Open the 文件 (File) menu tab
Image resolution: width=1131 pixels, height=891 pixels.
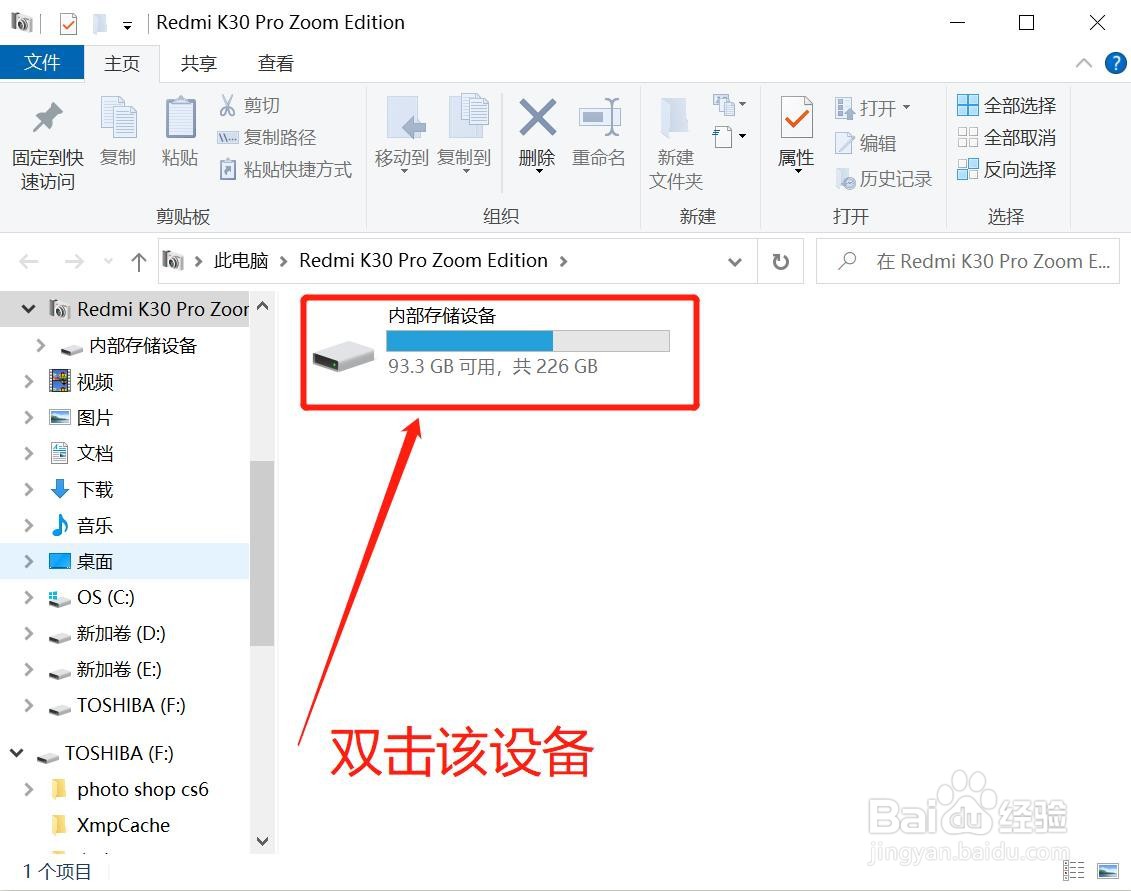[42, 63]
